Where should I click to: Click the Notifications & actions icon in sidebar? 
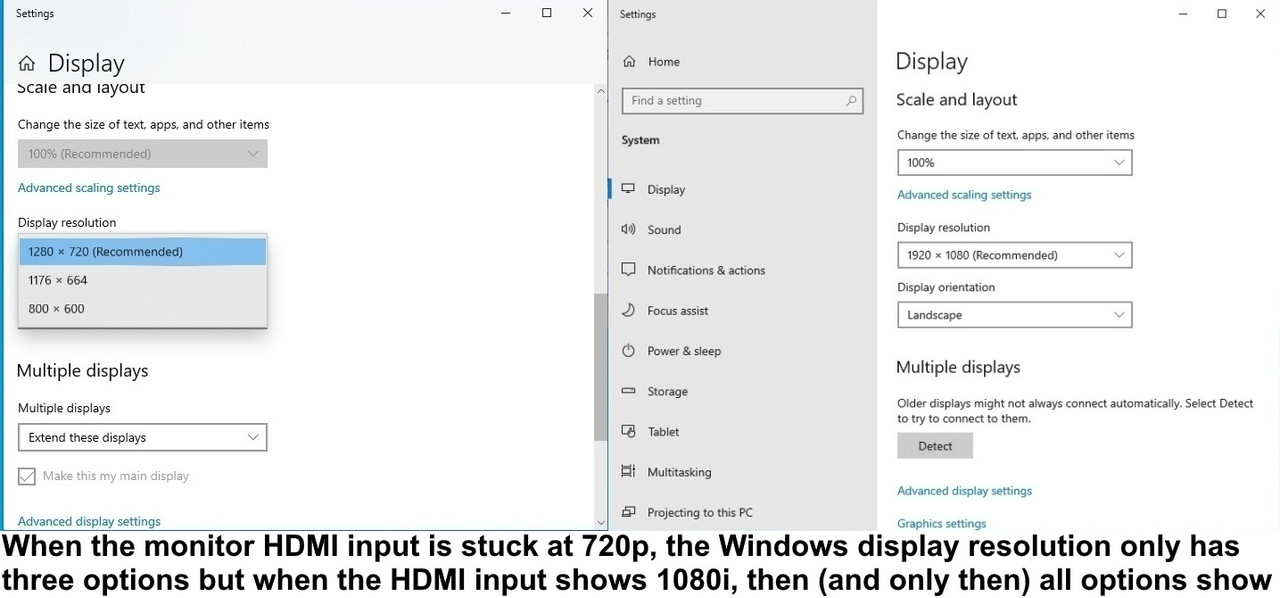[628, 270]
